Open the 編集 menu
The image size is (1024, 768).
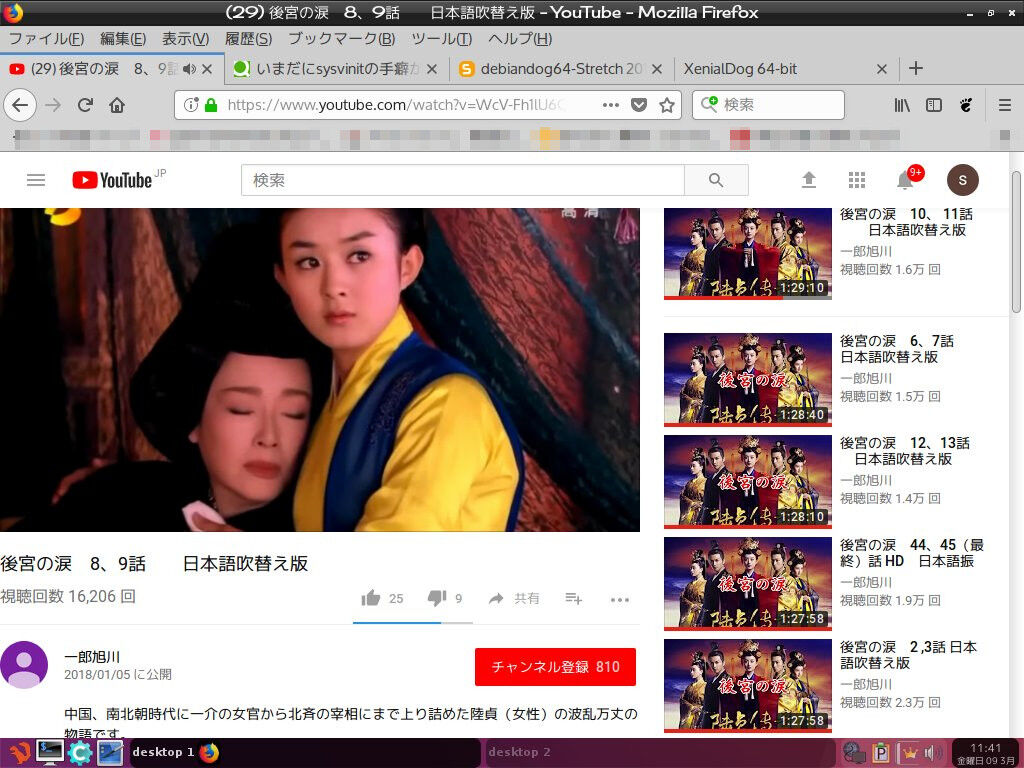(123, 39)
